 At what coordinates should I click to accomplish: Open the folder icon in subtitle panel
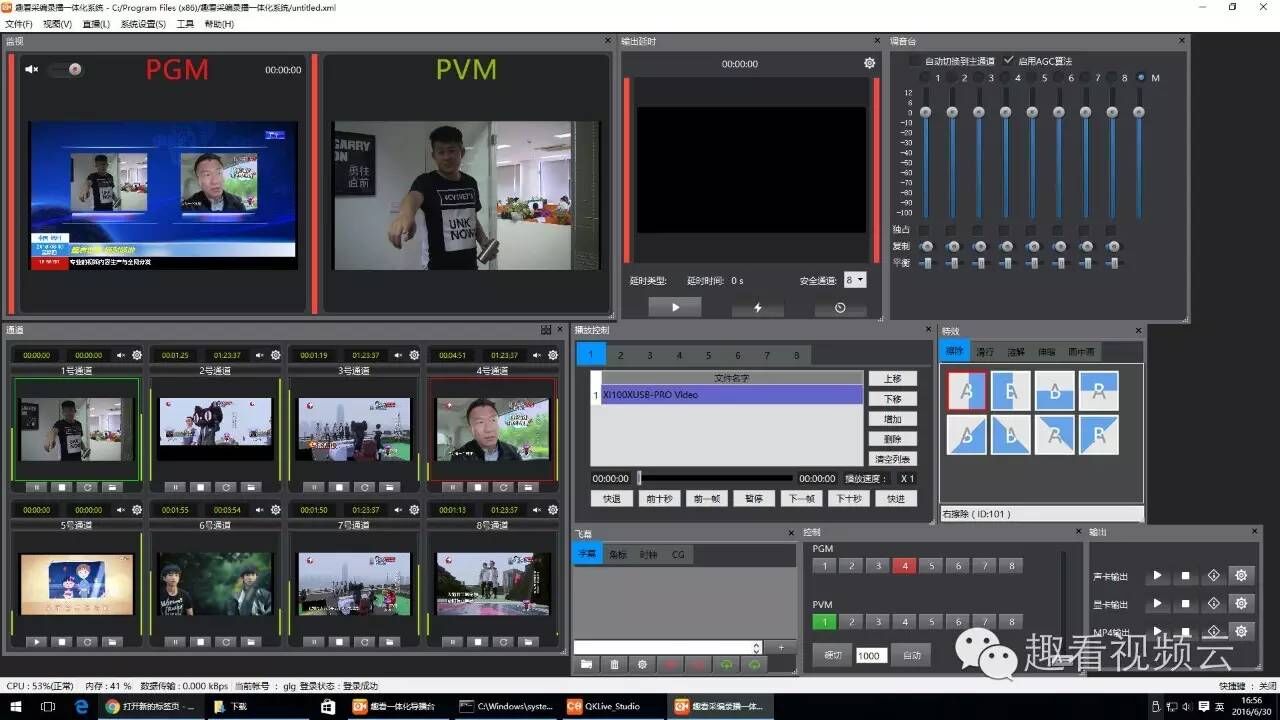[x=586, y=664]
